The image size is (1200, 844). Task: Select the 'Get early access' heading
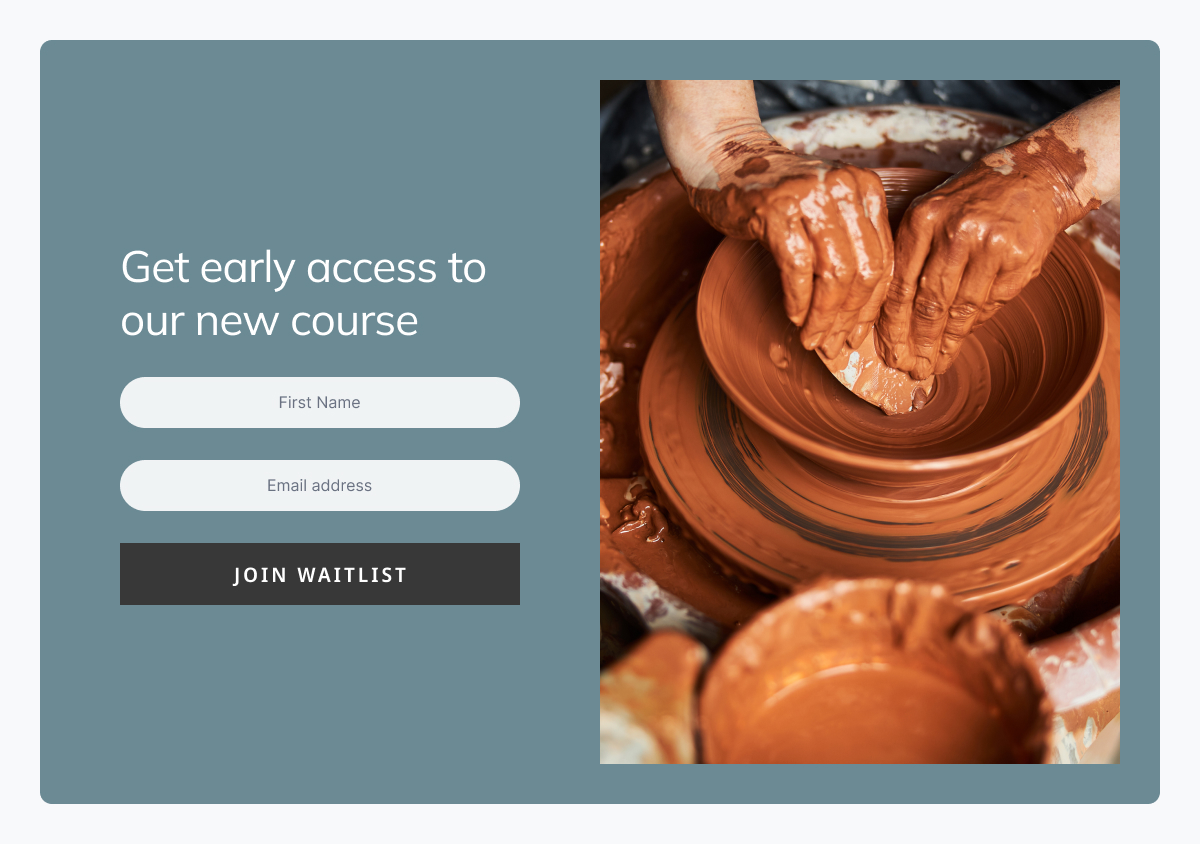pos(303,294)
